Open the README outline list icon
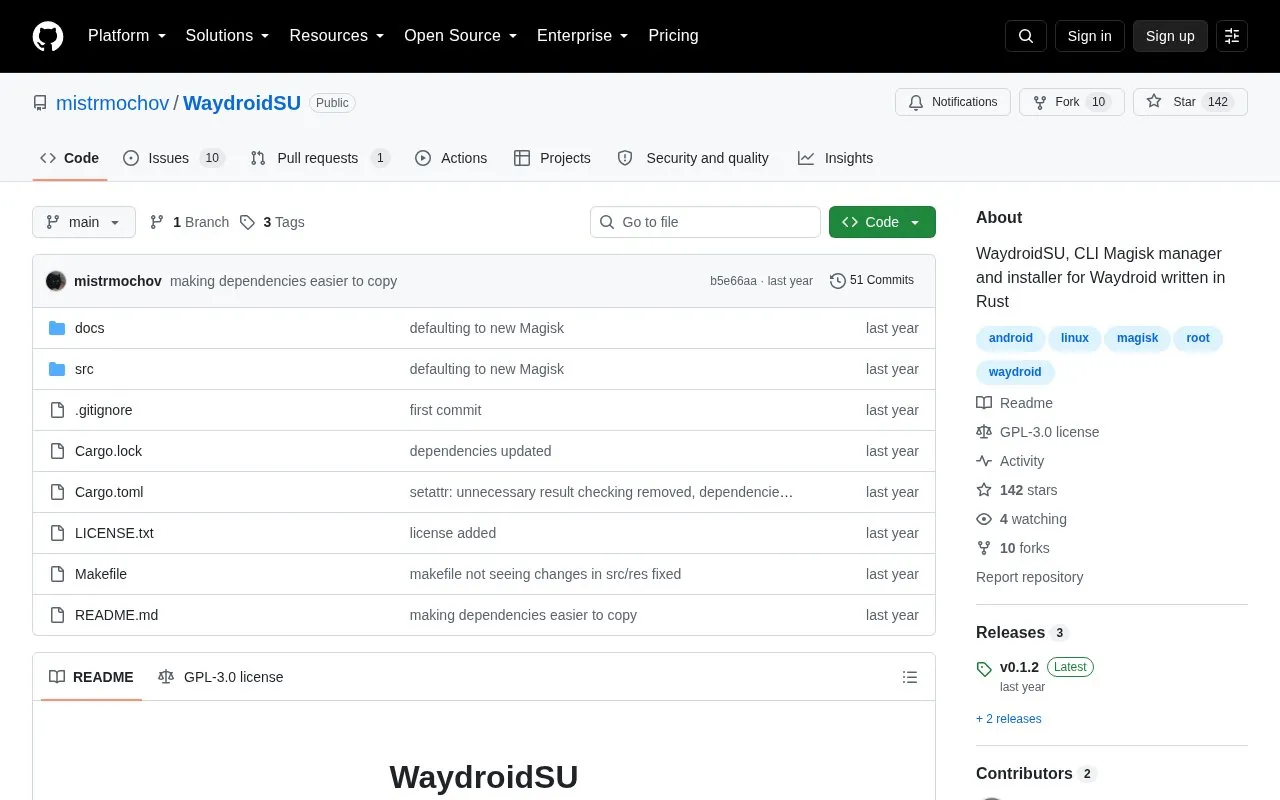Image resolution: width=1280 pixels, height=800 pixels. [910, 677]
